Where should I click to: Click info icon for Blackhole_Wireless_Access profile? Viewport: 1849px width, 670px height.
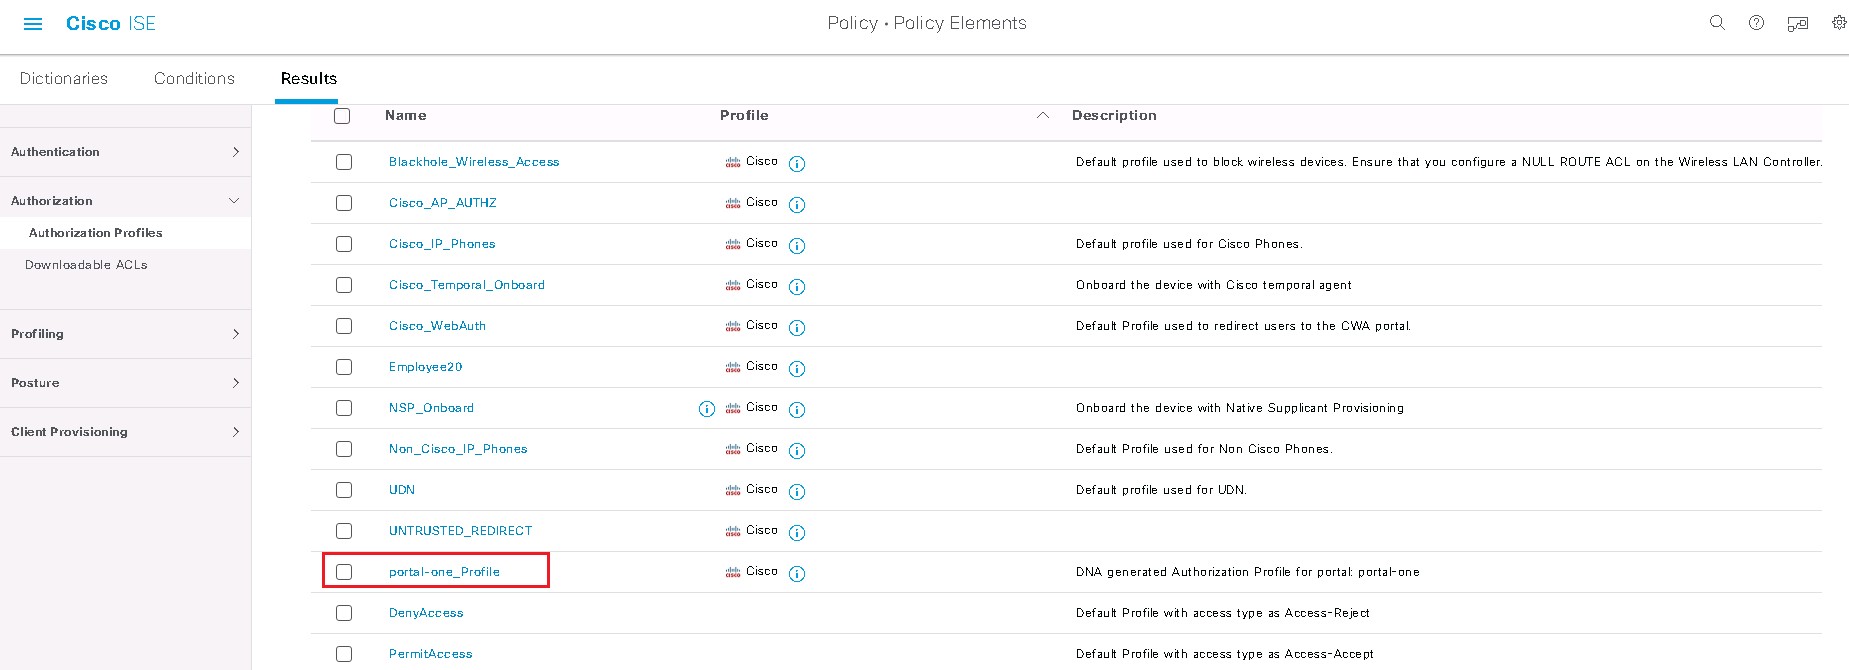click(x=797, y=163)
